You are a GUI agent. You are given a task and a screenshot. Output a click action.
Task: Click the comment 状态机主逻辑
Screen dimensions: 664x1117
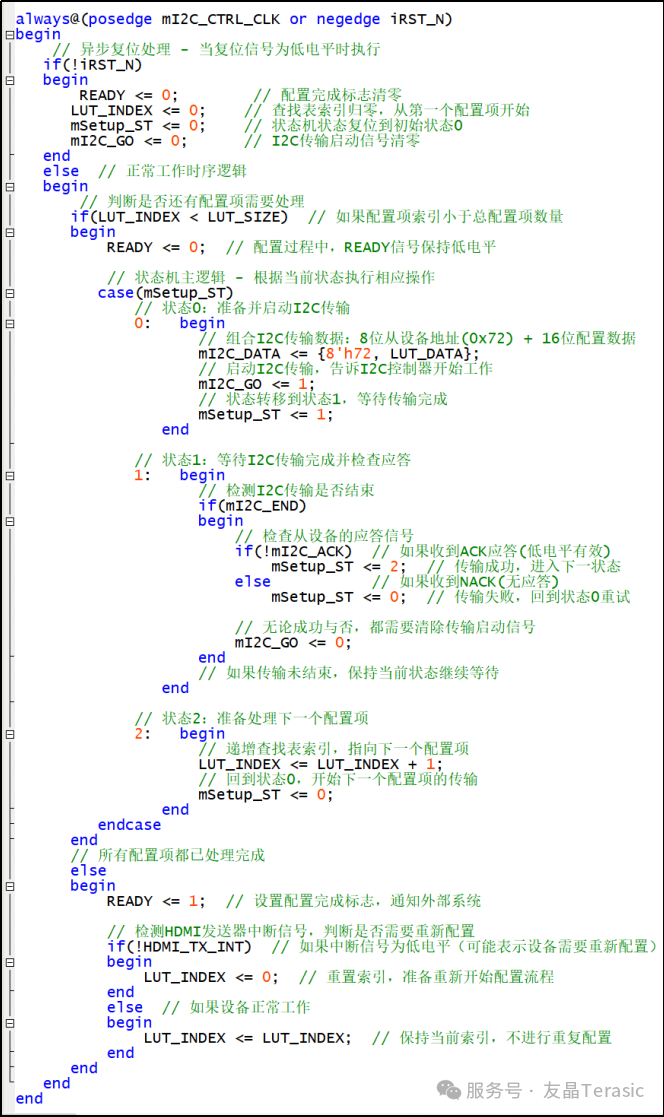point(271,277)
